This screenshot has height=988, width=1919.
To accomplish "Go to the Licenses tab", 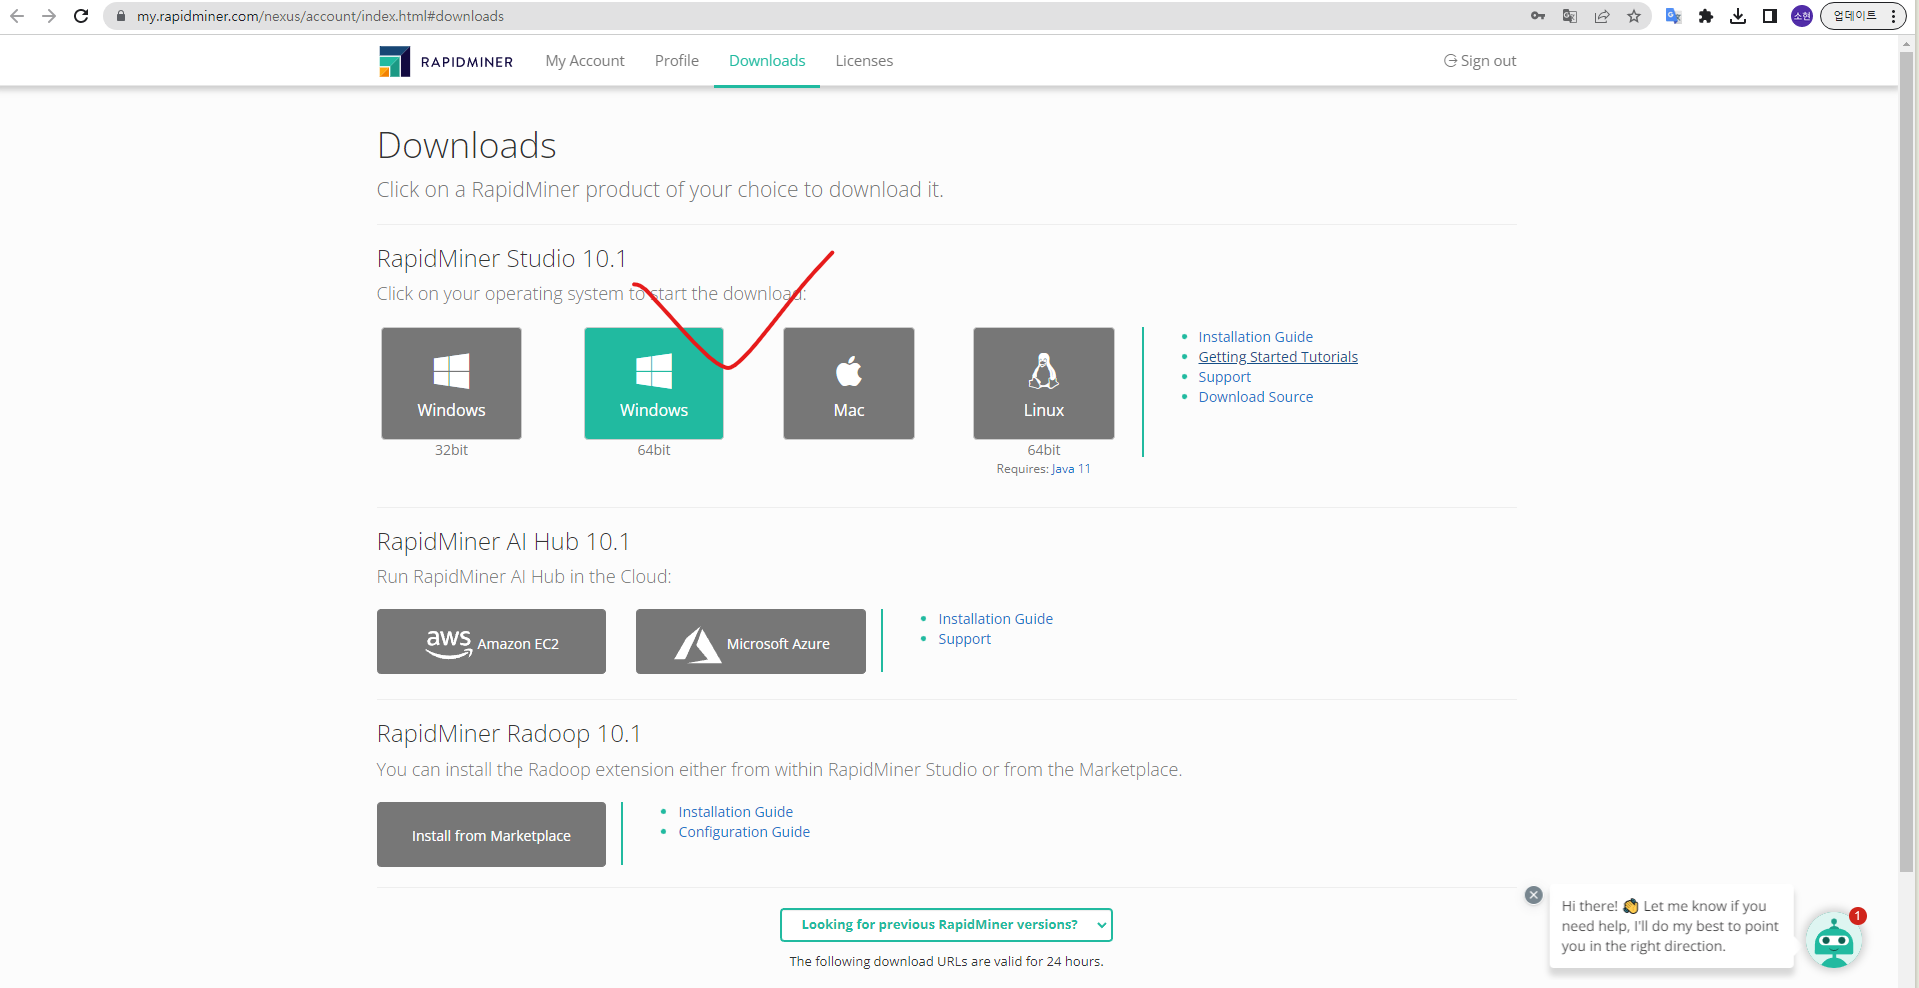I will point(864,61).
